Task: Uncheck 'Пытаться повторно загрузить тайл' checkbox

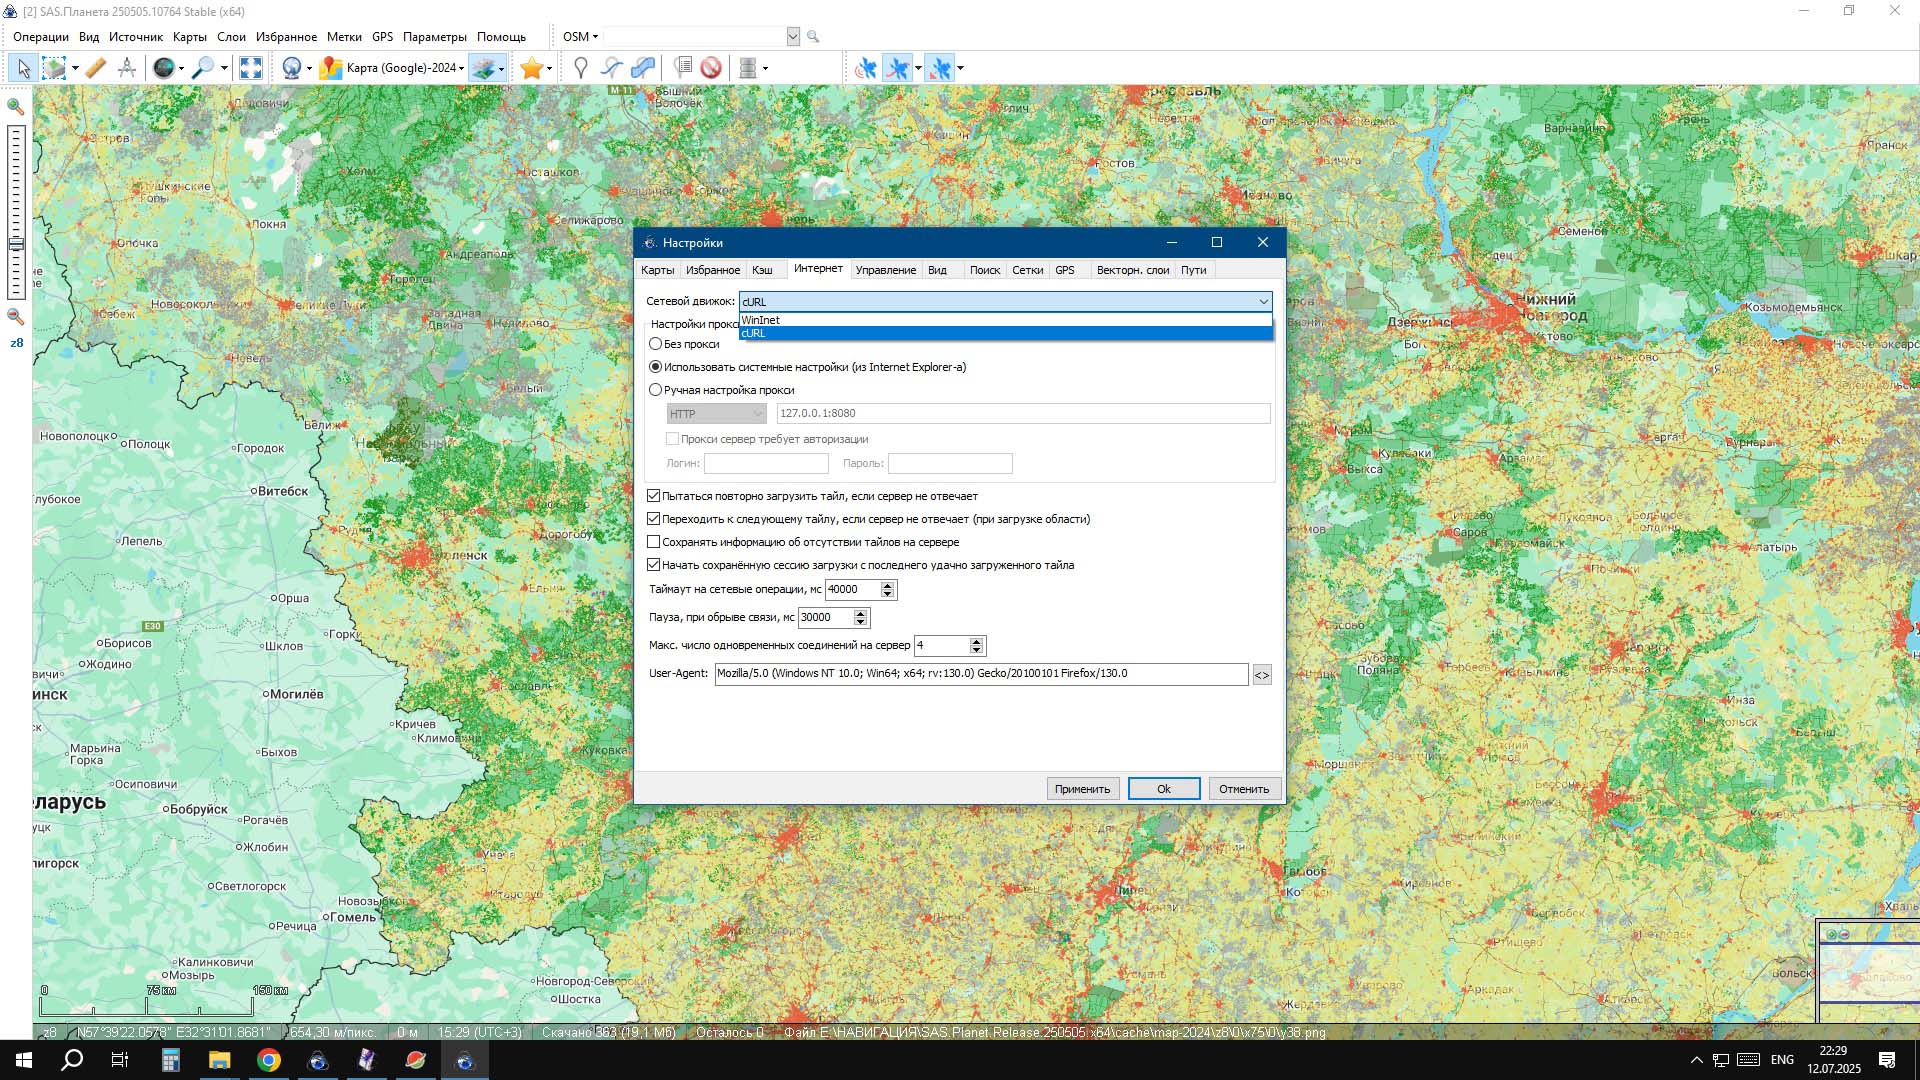Action: tap(654, 496)
